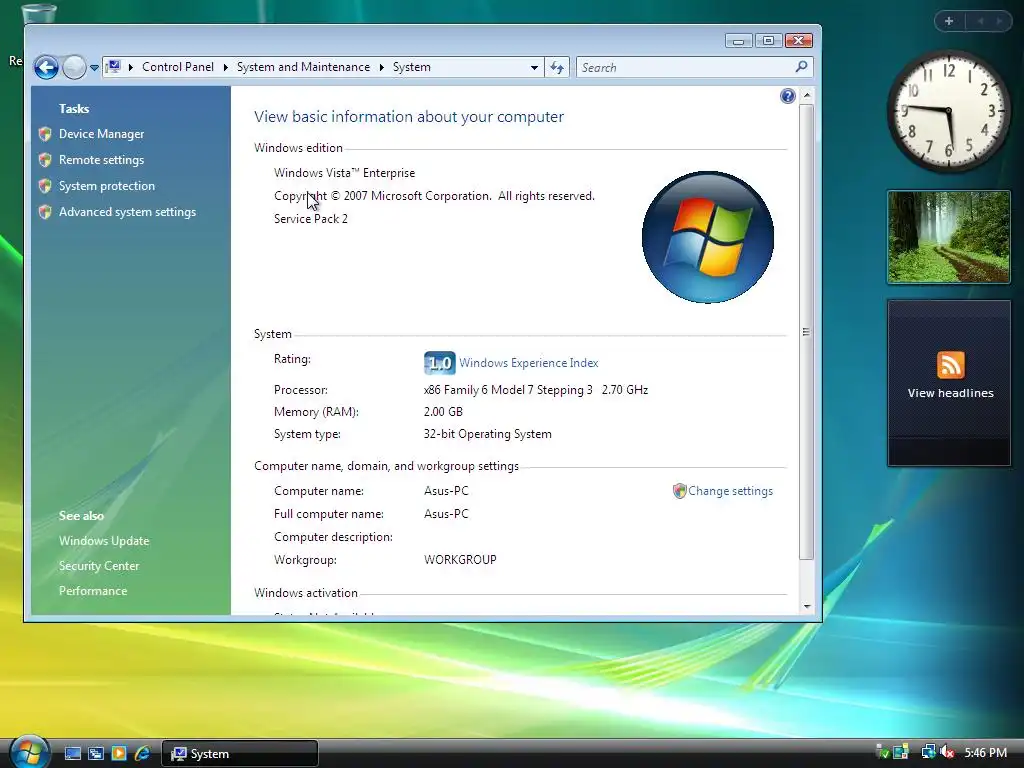The height and width of the screenshot is (768, 1024).
Task: Open Security Center under See also
Action: [x=99, y=566]
